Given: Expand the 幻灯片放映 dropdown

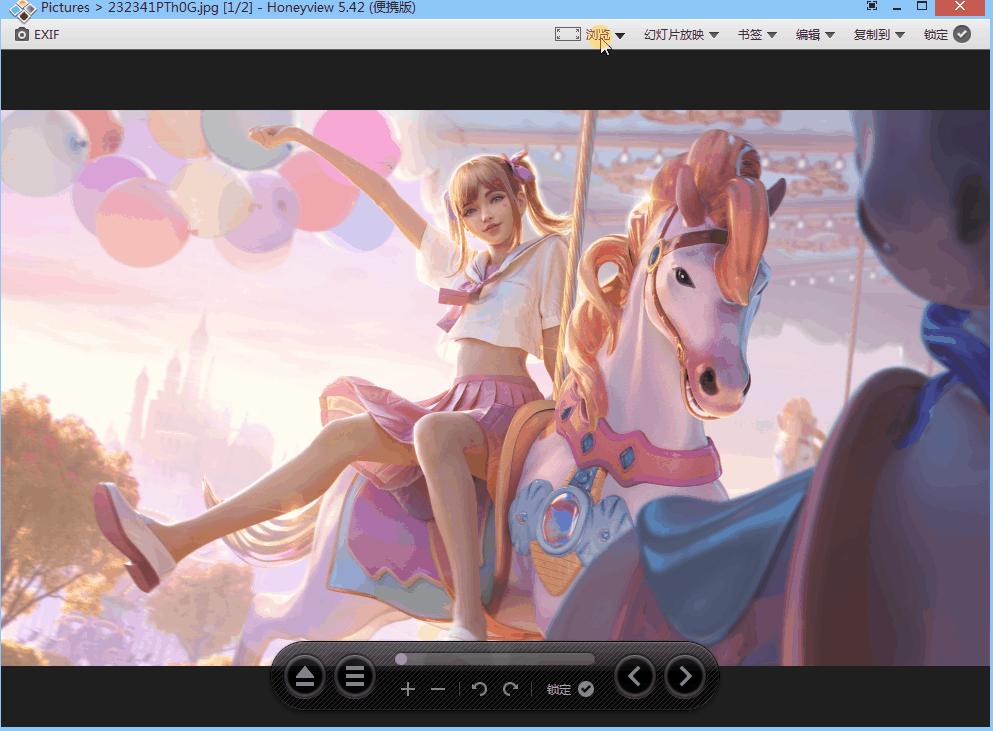Looking at the screenshot, I should tap(681, 35).
